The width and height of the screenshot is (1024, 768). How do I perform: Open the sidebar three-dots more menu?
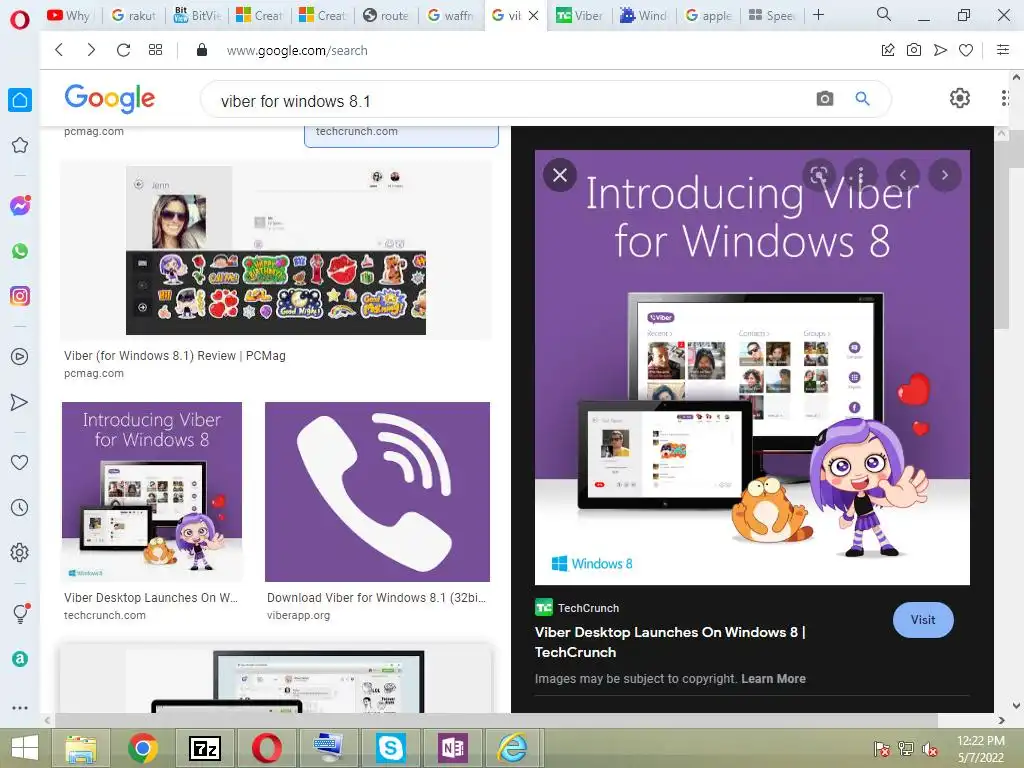[20, 707]
